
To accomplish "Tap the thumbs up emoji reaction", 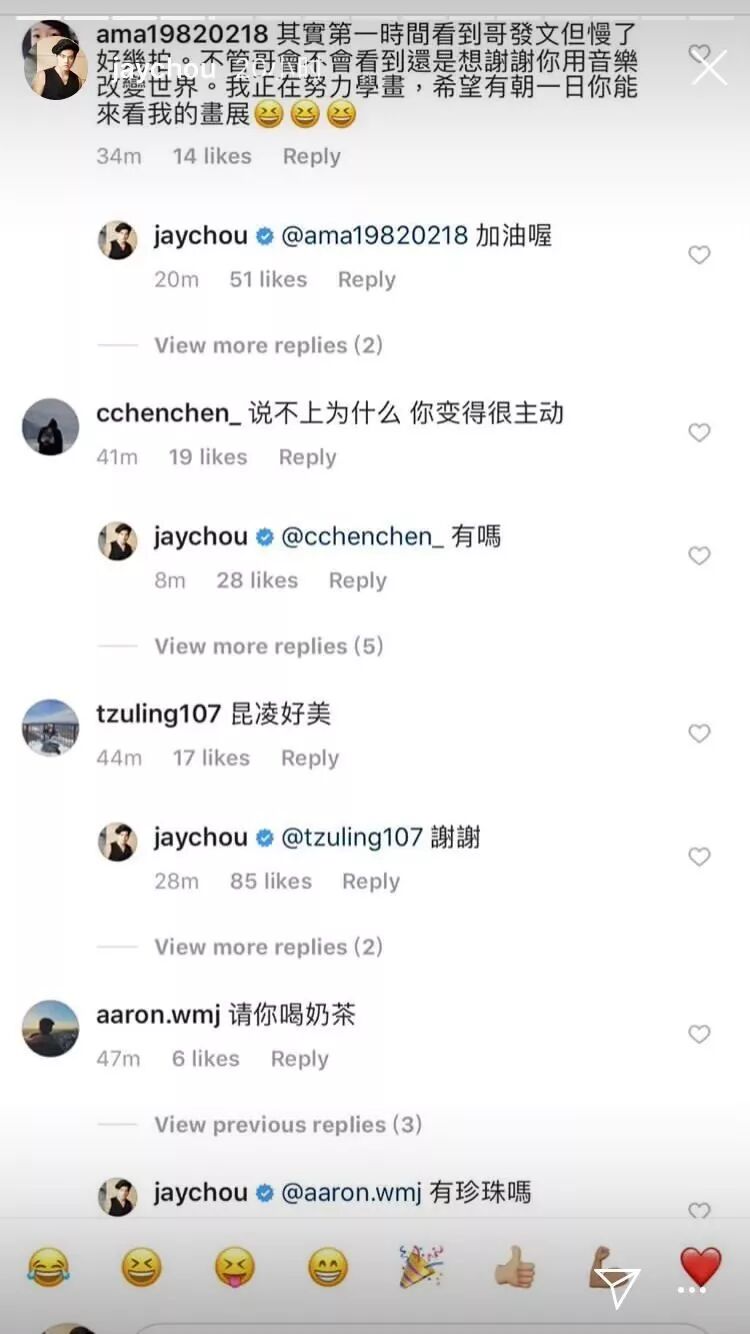I will click(x=515, y=1269).
